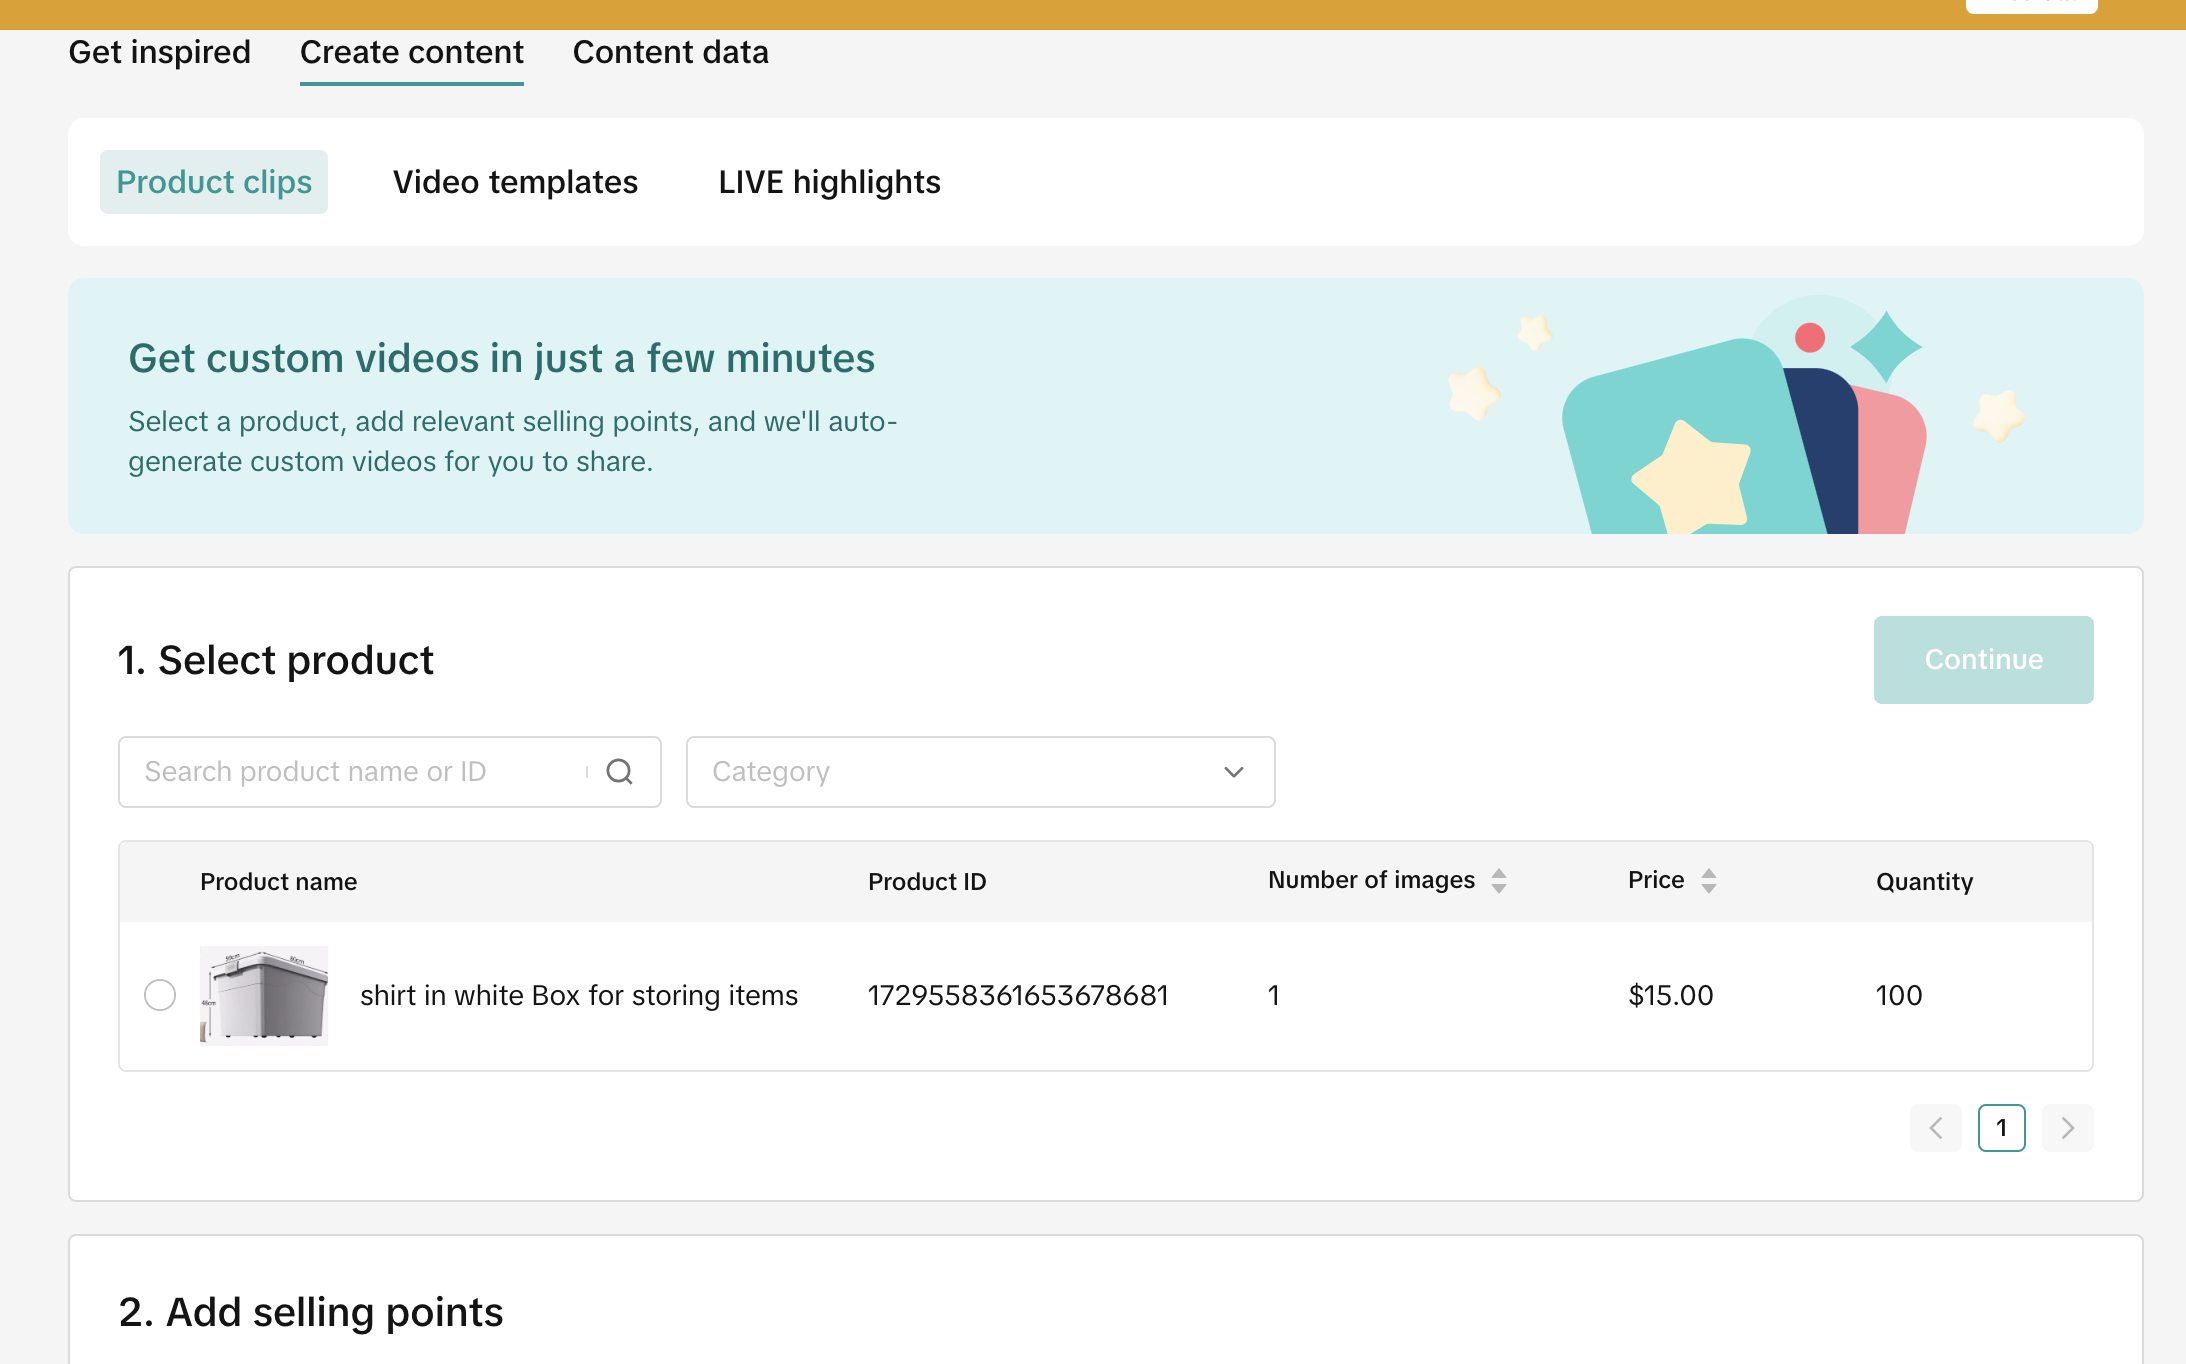Click page number 1 button
The width and height of the screenshot is (2186, 1364).
[x=2001, y=1128]
